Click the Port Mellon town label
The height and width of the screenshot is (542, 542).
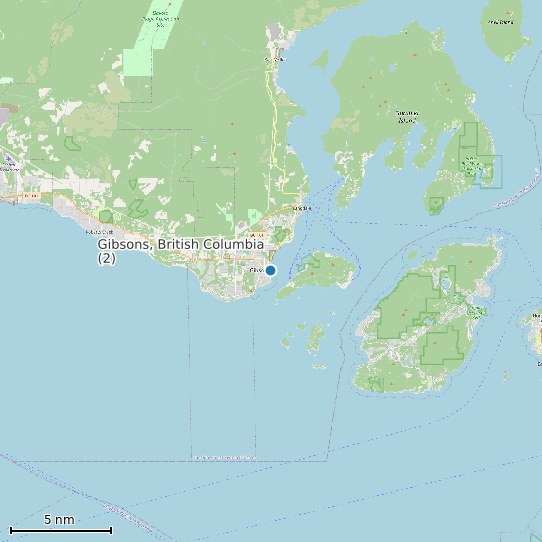[275, 59]
